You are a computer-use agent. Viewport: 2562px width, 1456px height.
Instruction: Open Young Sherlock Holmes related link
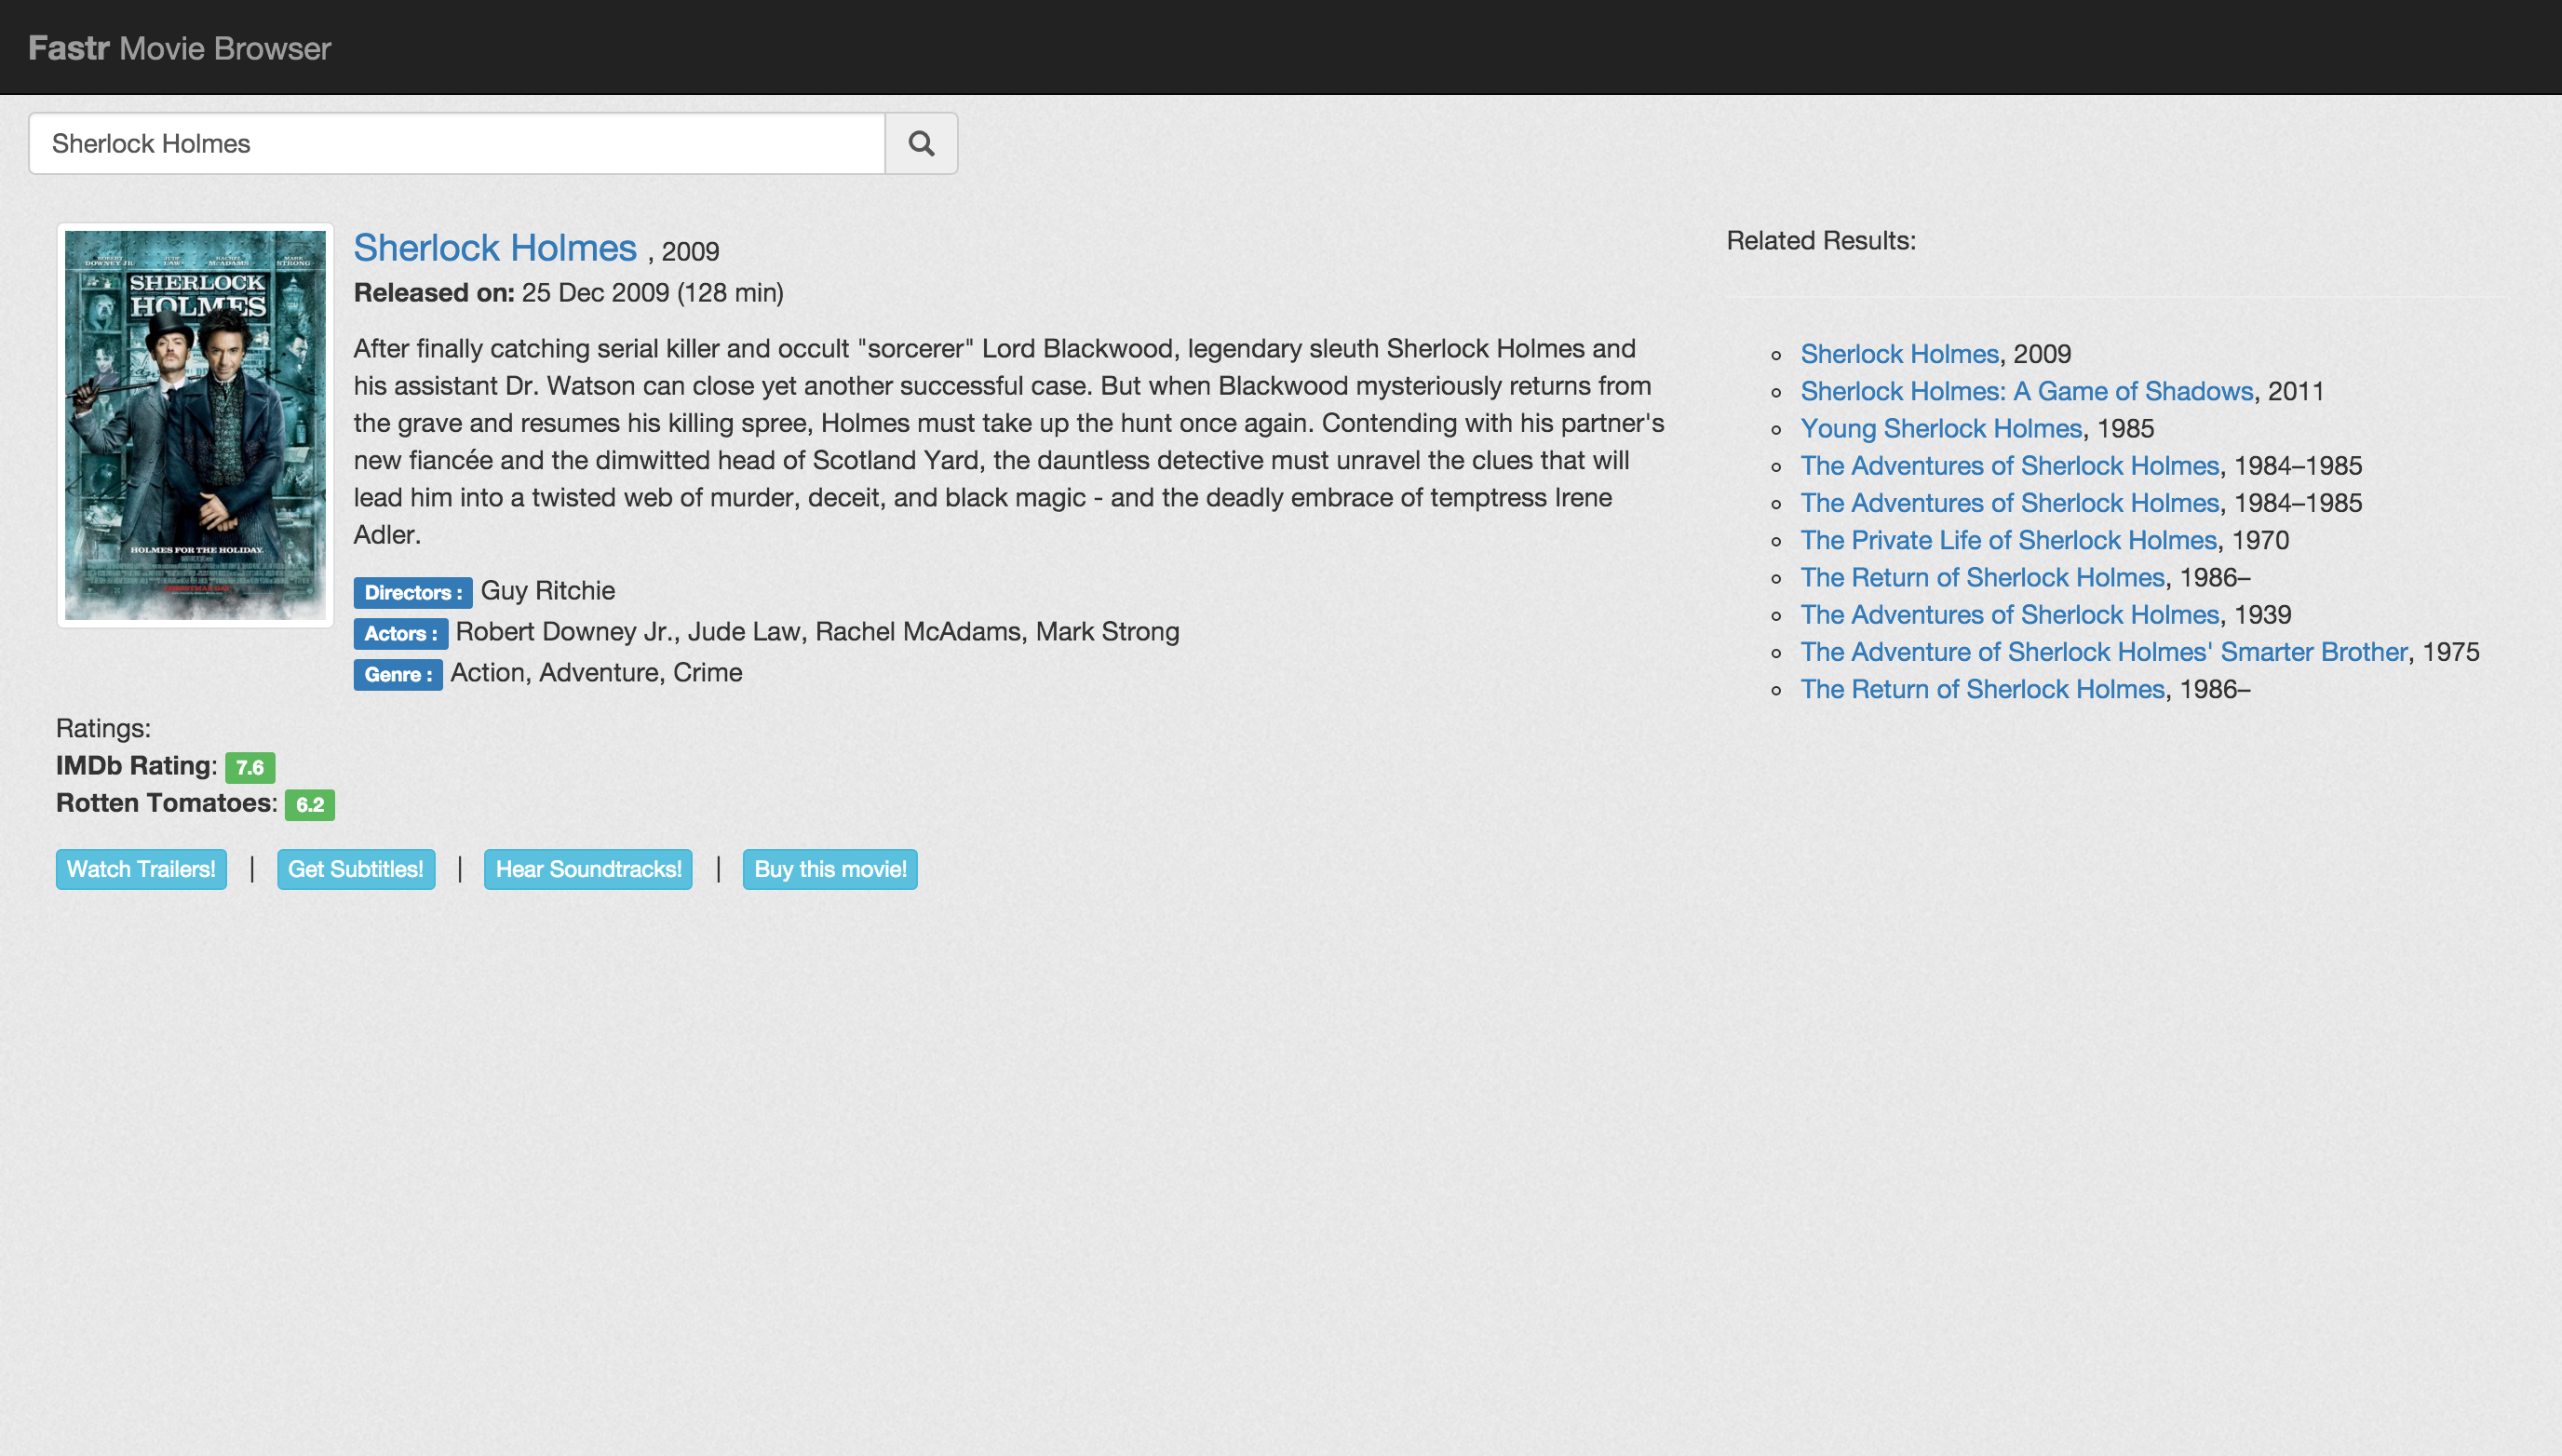pyautogui.click(x=1941, y=428)
